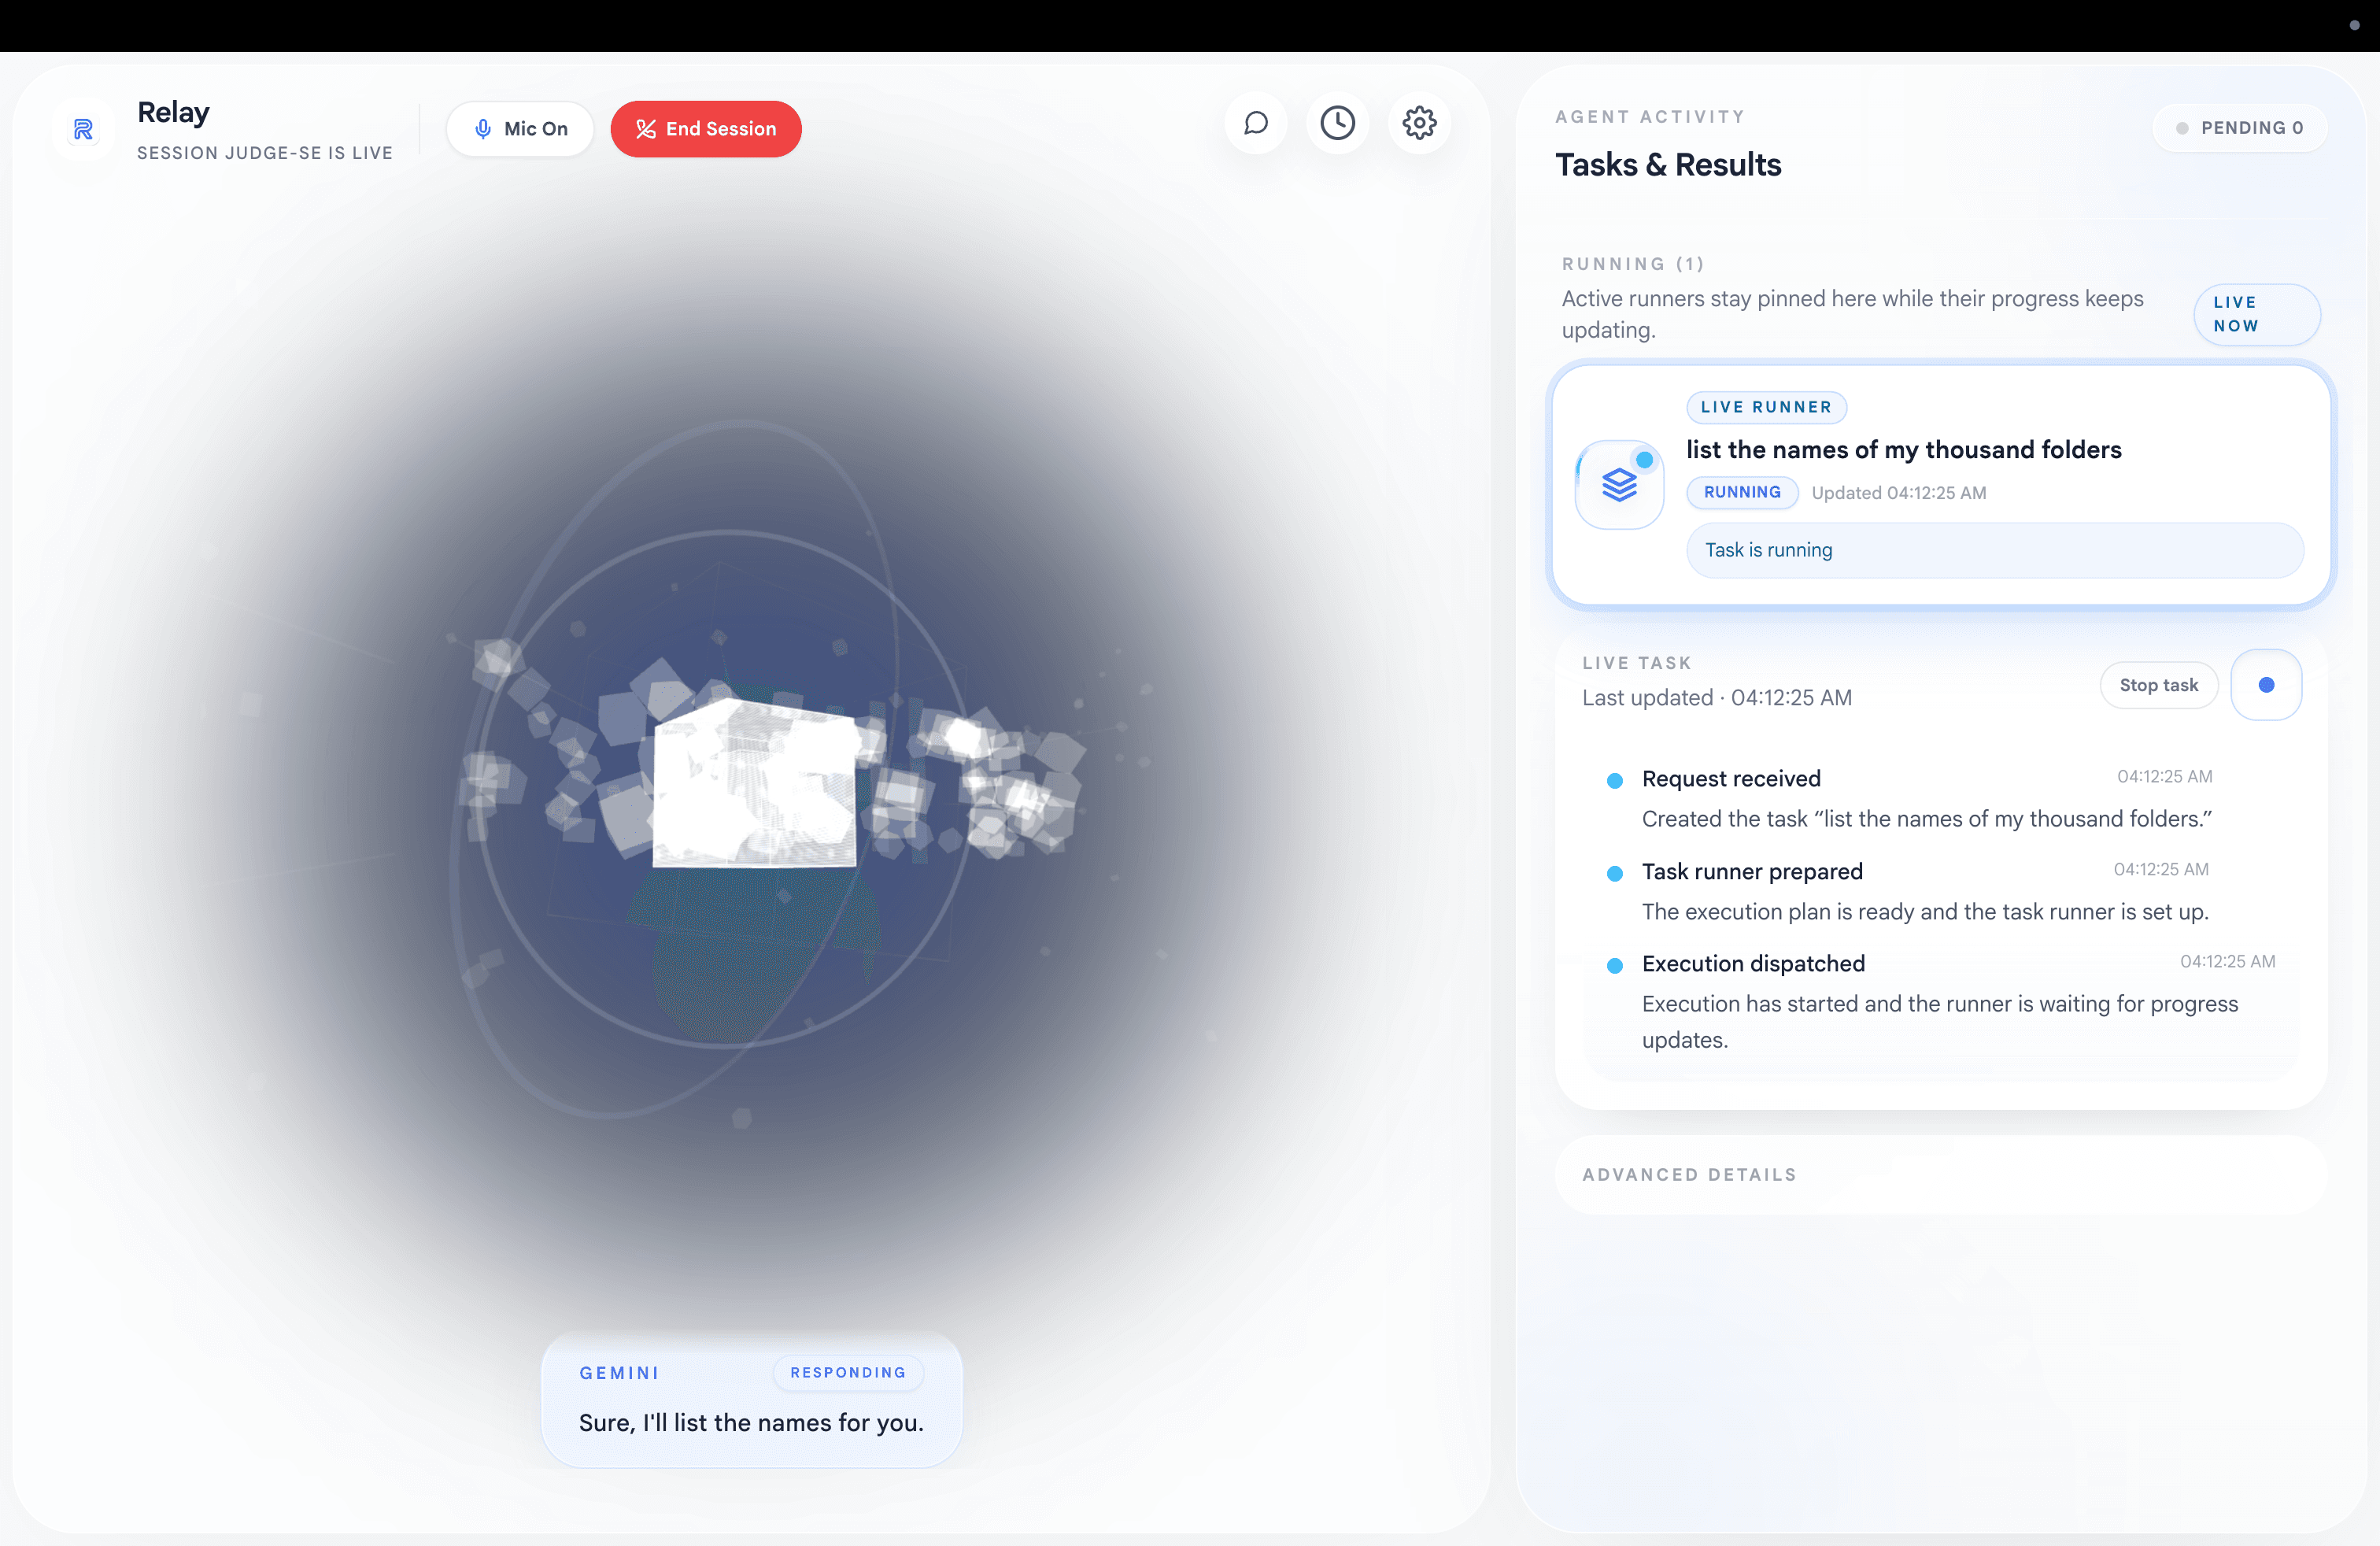This screenshot has width=2380, height=1546.
Task: Click the blue dot indicator beside Stop task
Action: (2266, 685)
